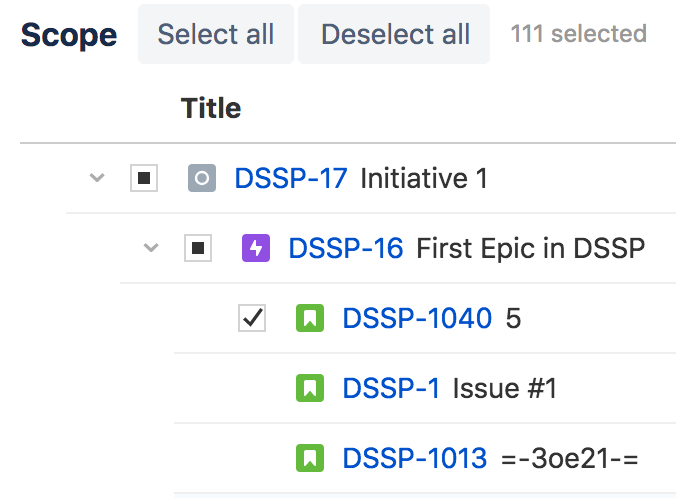This screenshot has height=498, width=676.
Task: Toggle the checkbox for DSSP-16 epic
Action: tap(198, 248)
